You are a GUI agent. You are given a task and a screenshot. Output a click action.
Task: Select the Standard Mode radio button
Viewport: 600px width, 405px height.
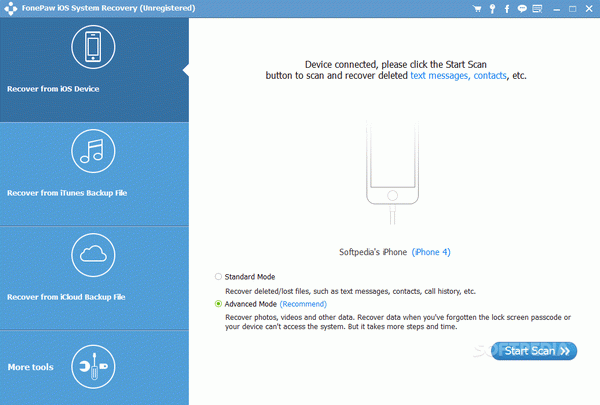(x=218, y=276)
